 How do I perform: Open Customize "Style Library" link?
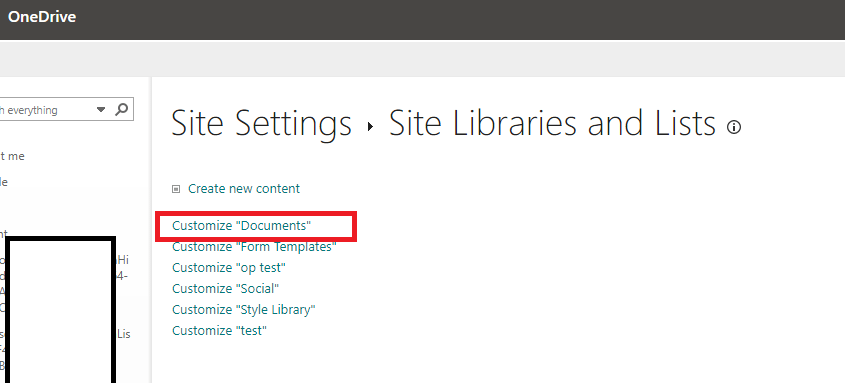click(244, 310)
